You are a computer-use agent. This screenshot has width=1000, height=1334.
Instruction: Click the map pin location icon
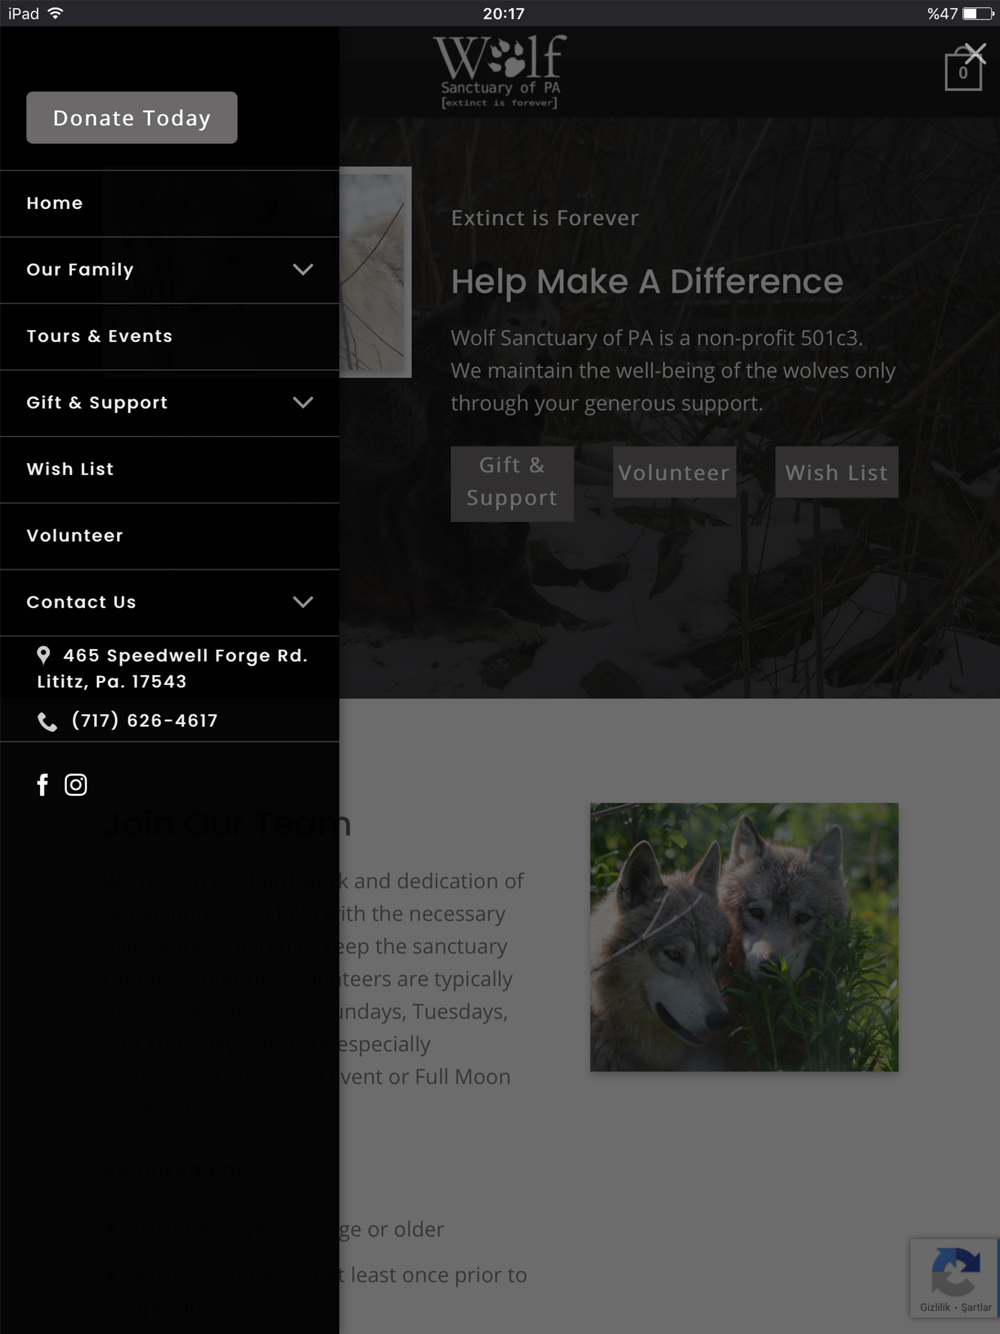43,655
